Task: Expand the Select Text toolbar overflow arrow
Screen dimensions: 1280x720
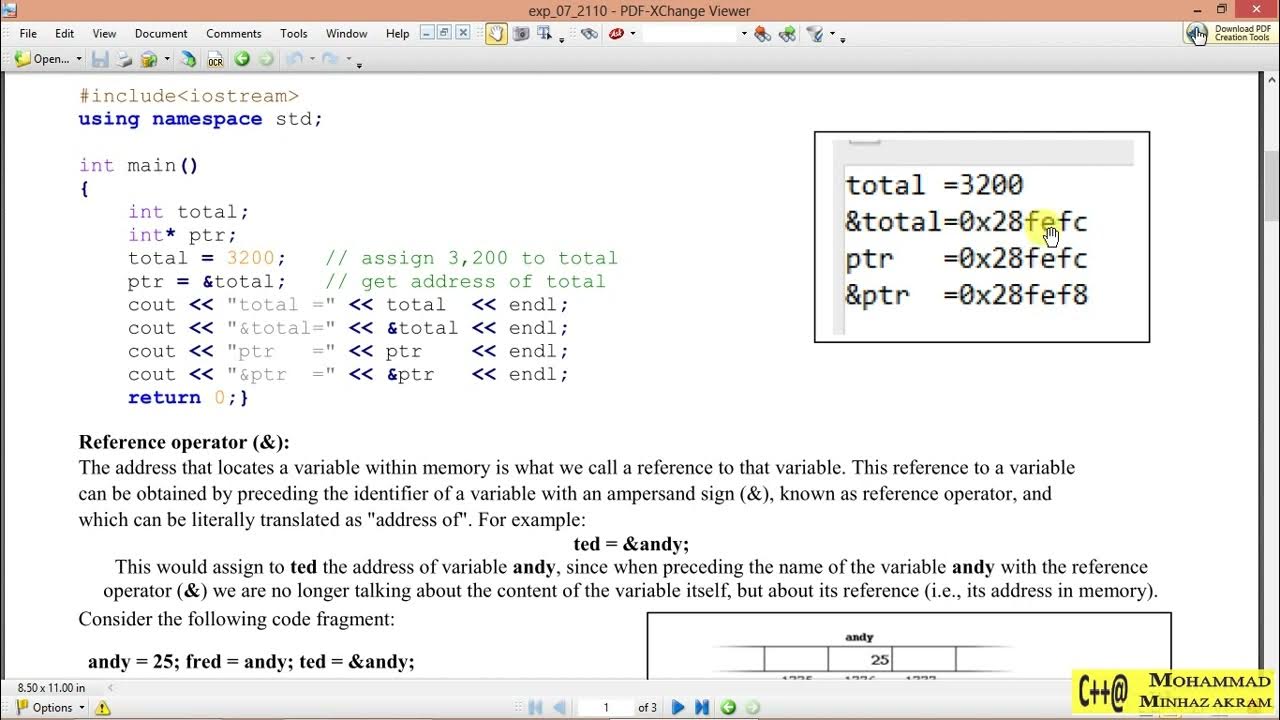Action: (x=561, y=40)
